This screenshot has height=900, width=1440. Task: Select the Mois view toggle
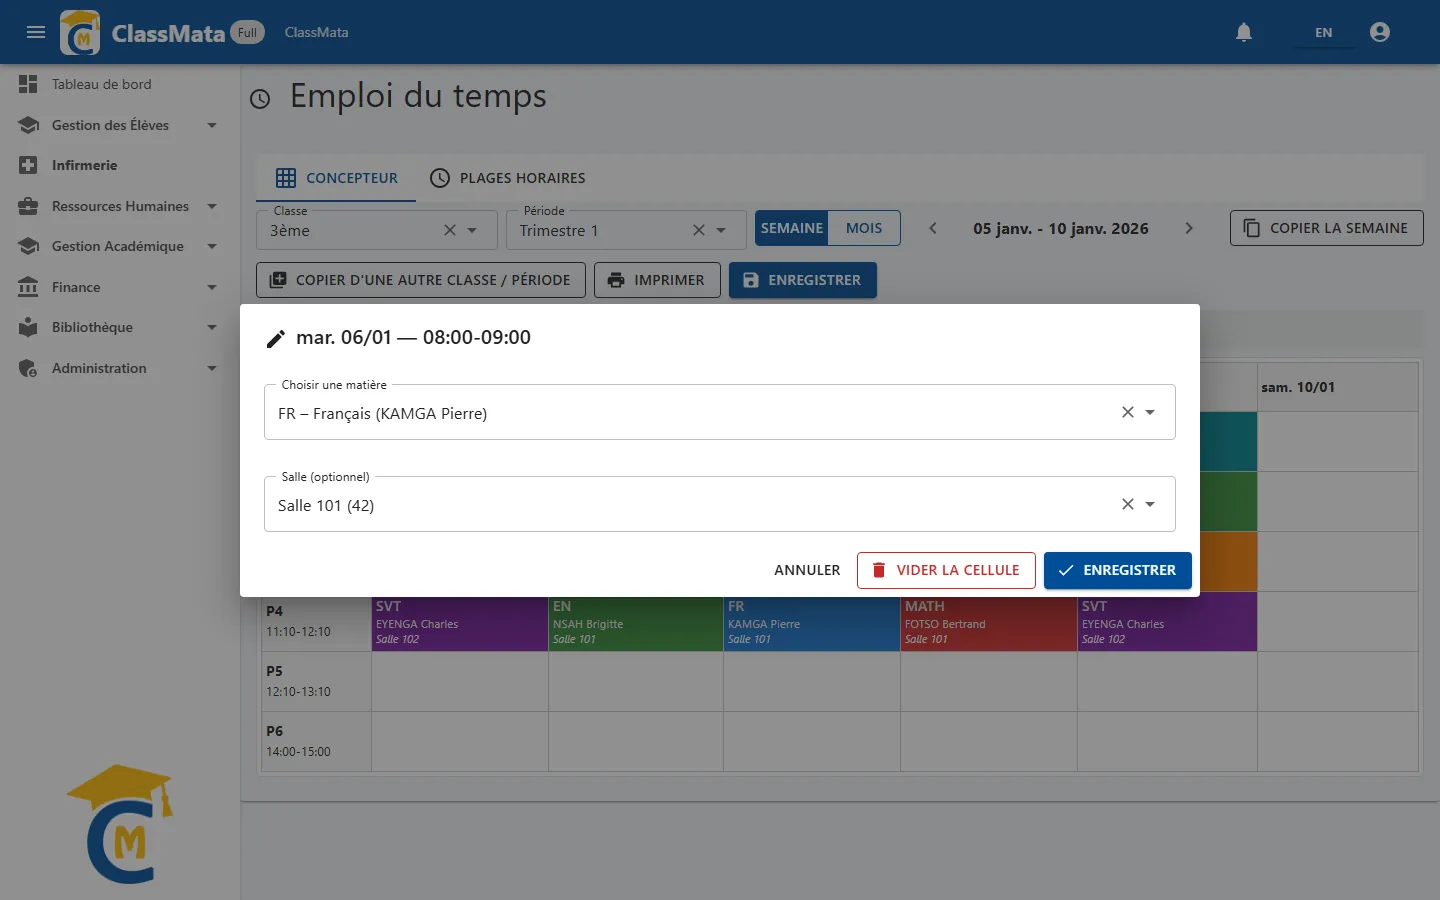tap(864, 228)
